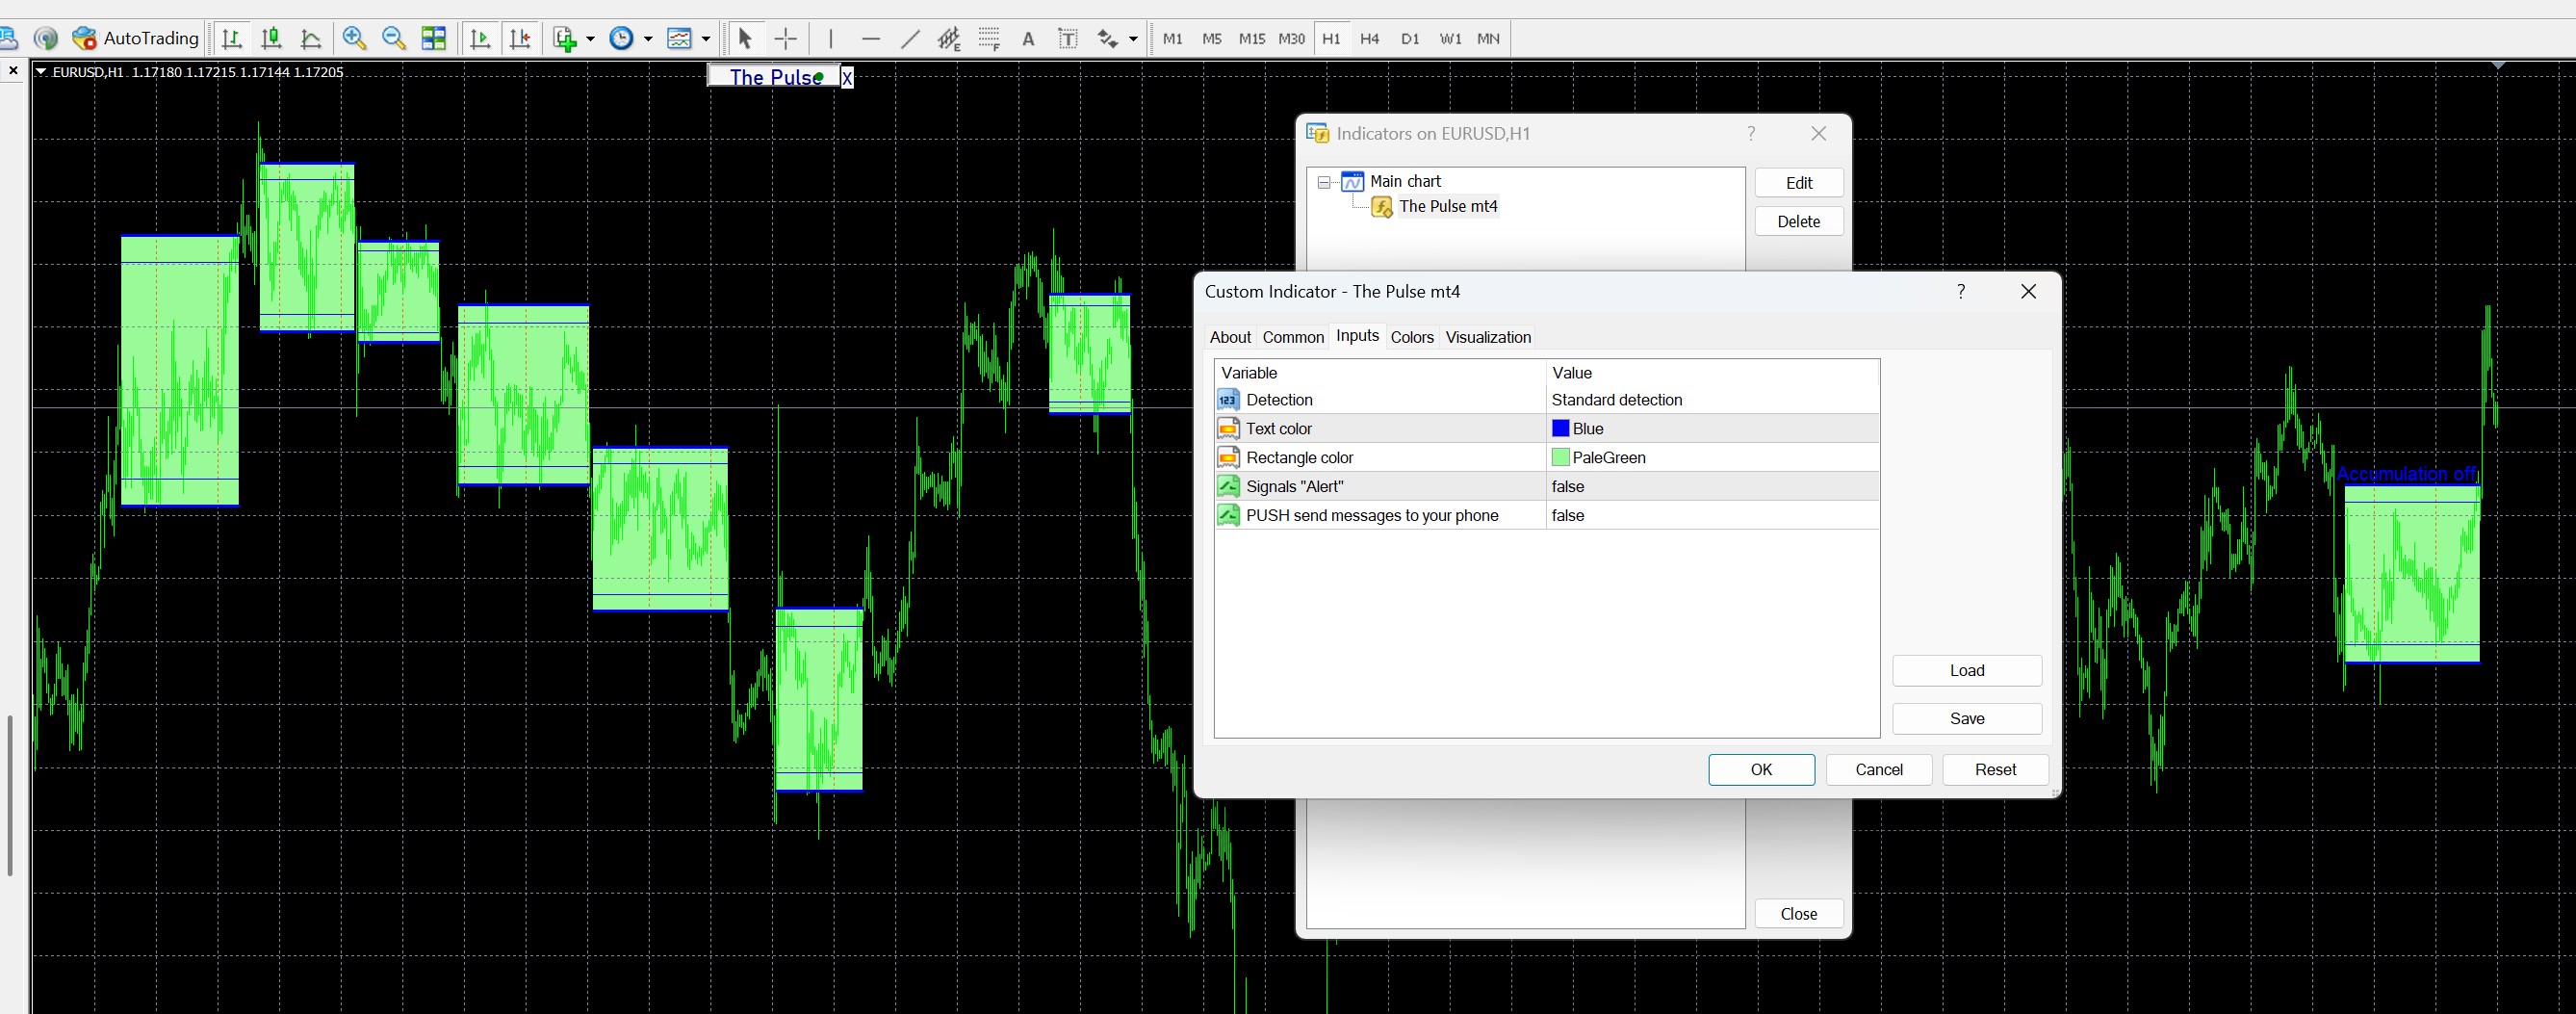Click the Tile Windows icon
Image resolution: width=2576 pixels, height=1014 pixels.
(x=434, y=39)
